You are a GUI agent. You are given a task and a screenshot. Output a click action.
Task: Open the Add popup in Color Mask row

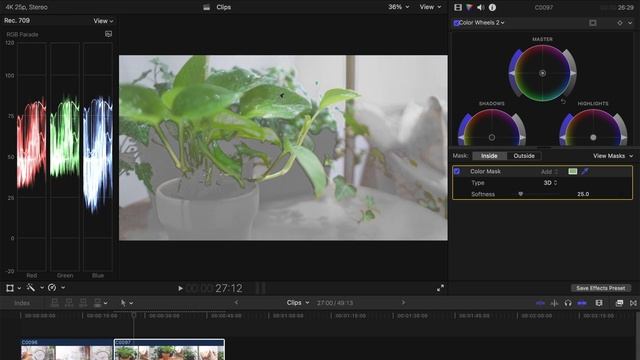point(549,172)
